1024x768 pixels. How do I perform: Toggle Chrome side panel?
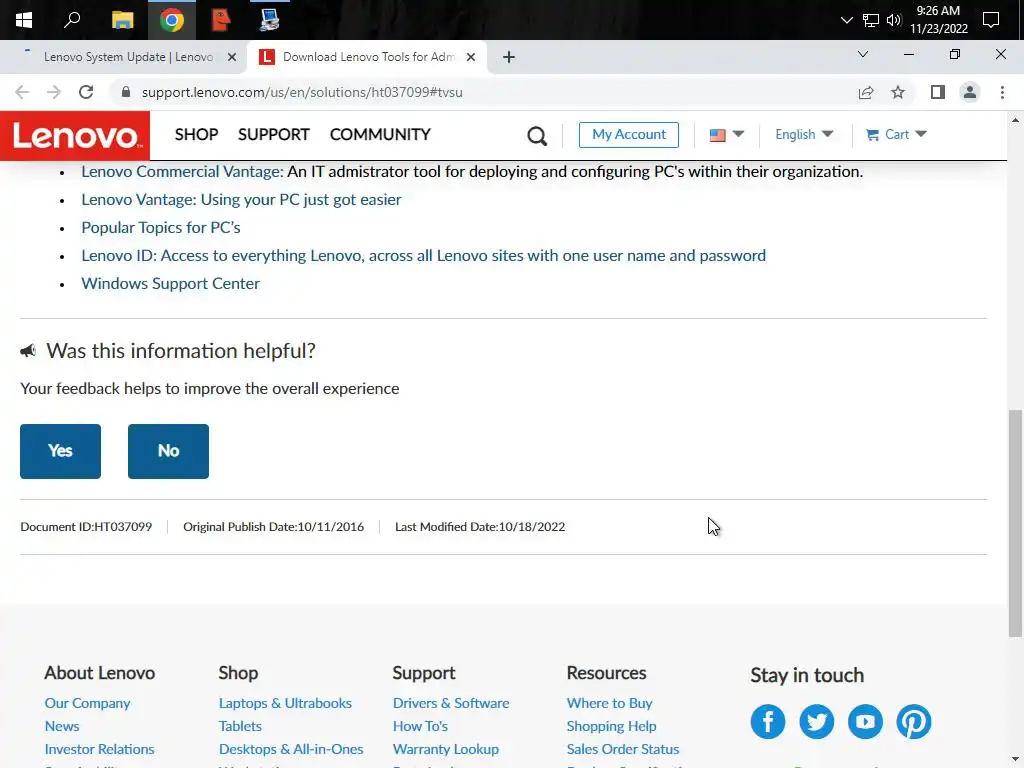coord(938,92)
